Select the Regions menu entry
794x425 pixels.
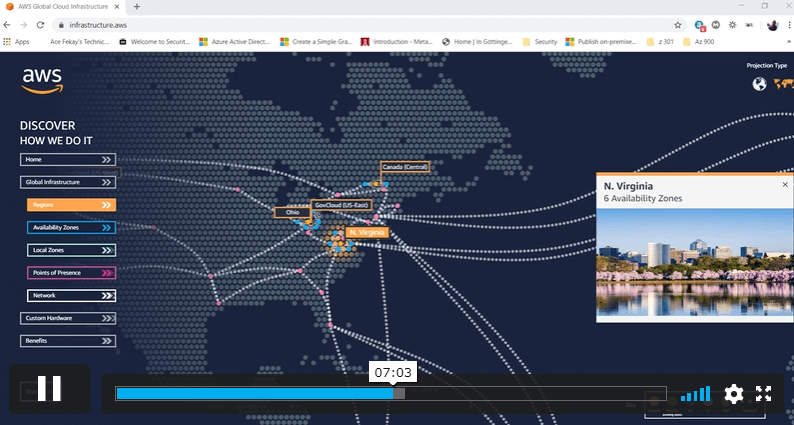click(x=71, y=205)
